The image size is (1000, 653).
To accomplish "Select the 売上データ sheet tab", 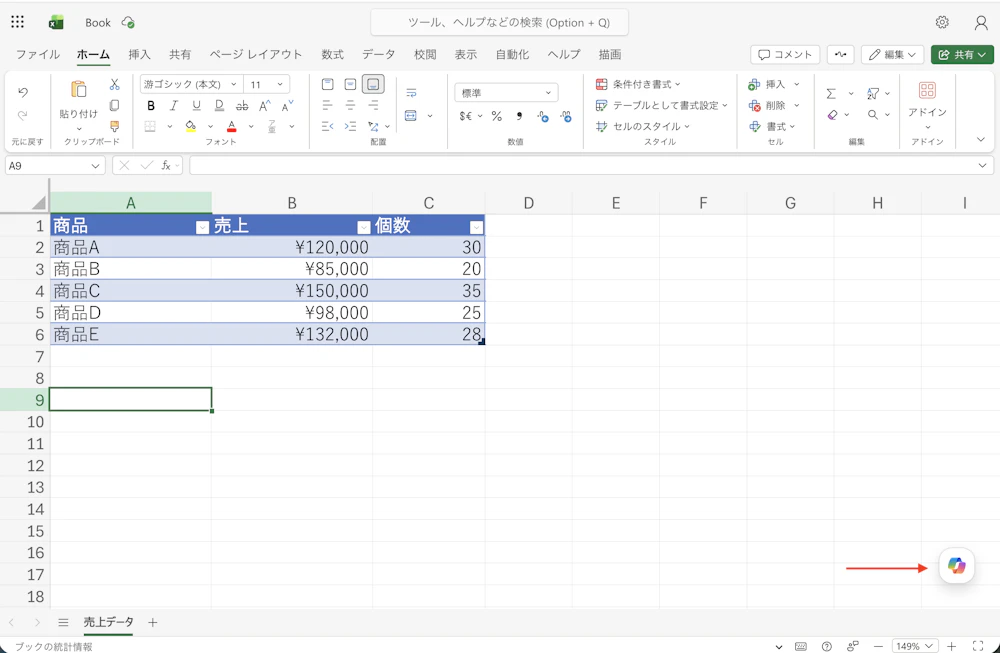I will [108, 622].
